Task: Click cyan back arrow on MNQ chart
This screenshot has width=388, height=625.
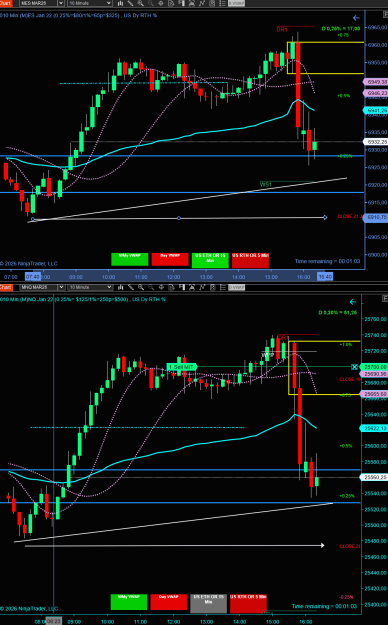Action: coord(353,302)
